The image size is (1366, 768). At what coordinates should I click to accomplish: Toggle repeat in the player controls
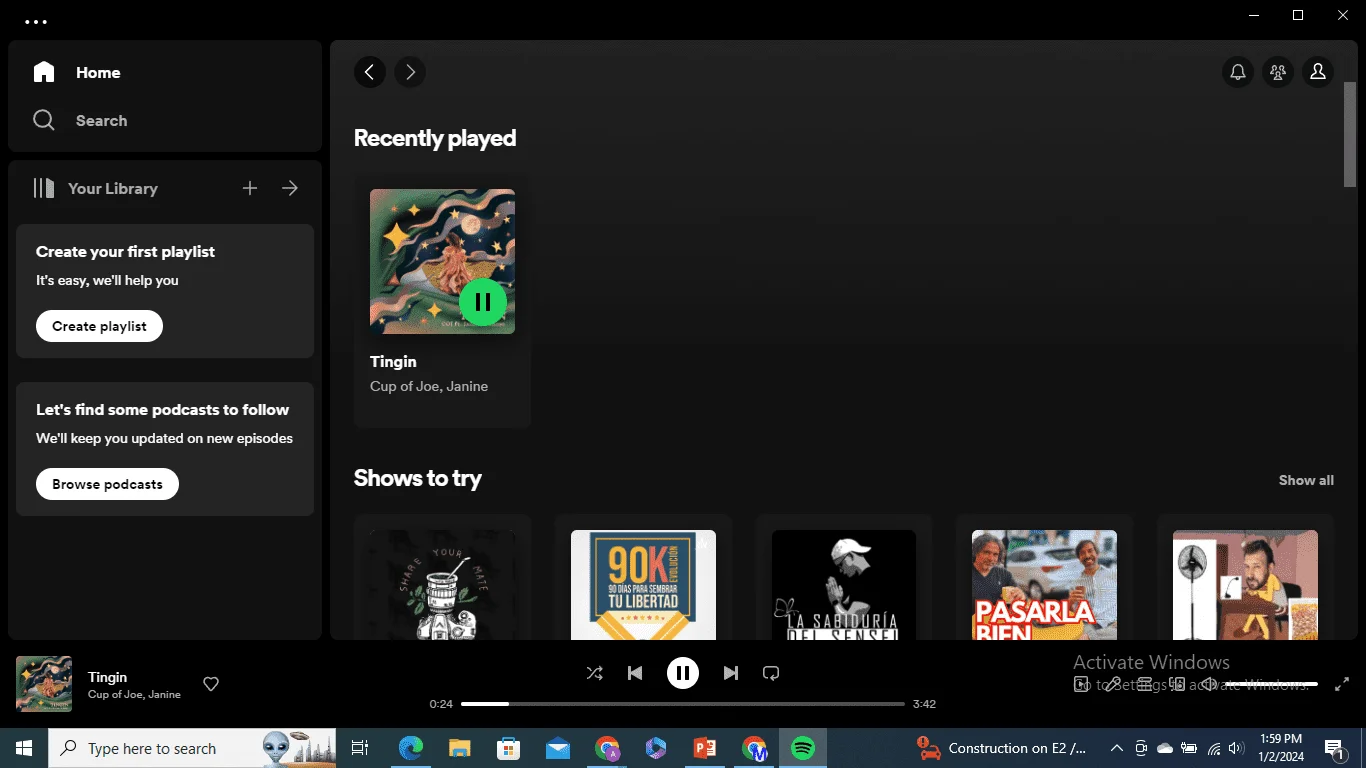coord(771,673)
